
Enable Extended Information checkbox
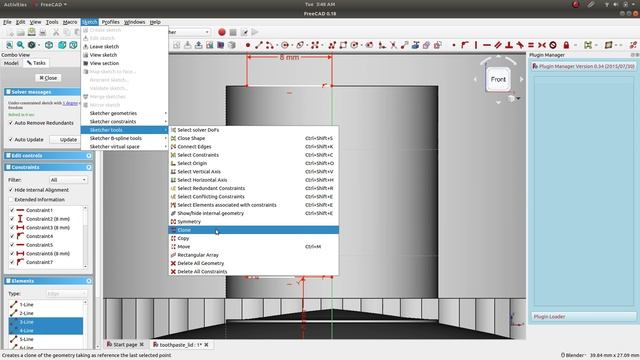(11, 200)
